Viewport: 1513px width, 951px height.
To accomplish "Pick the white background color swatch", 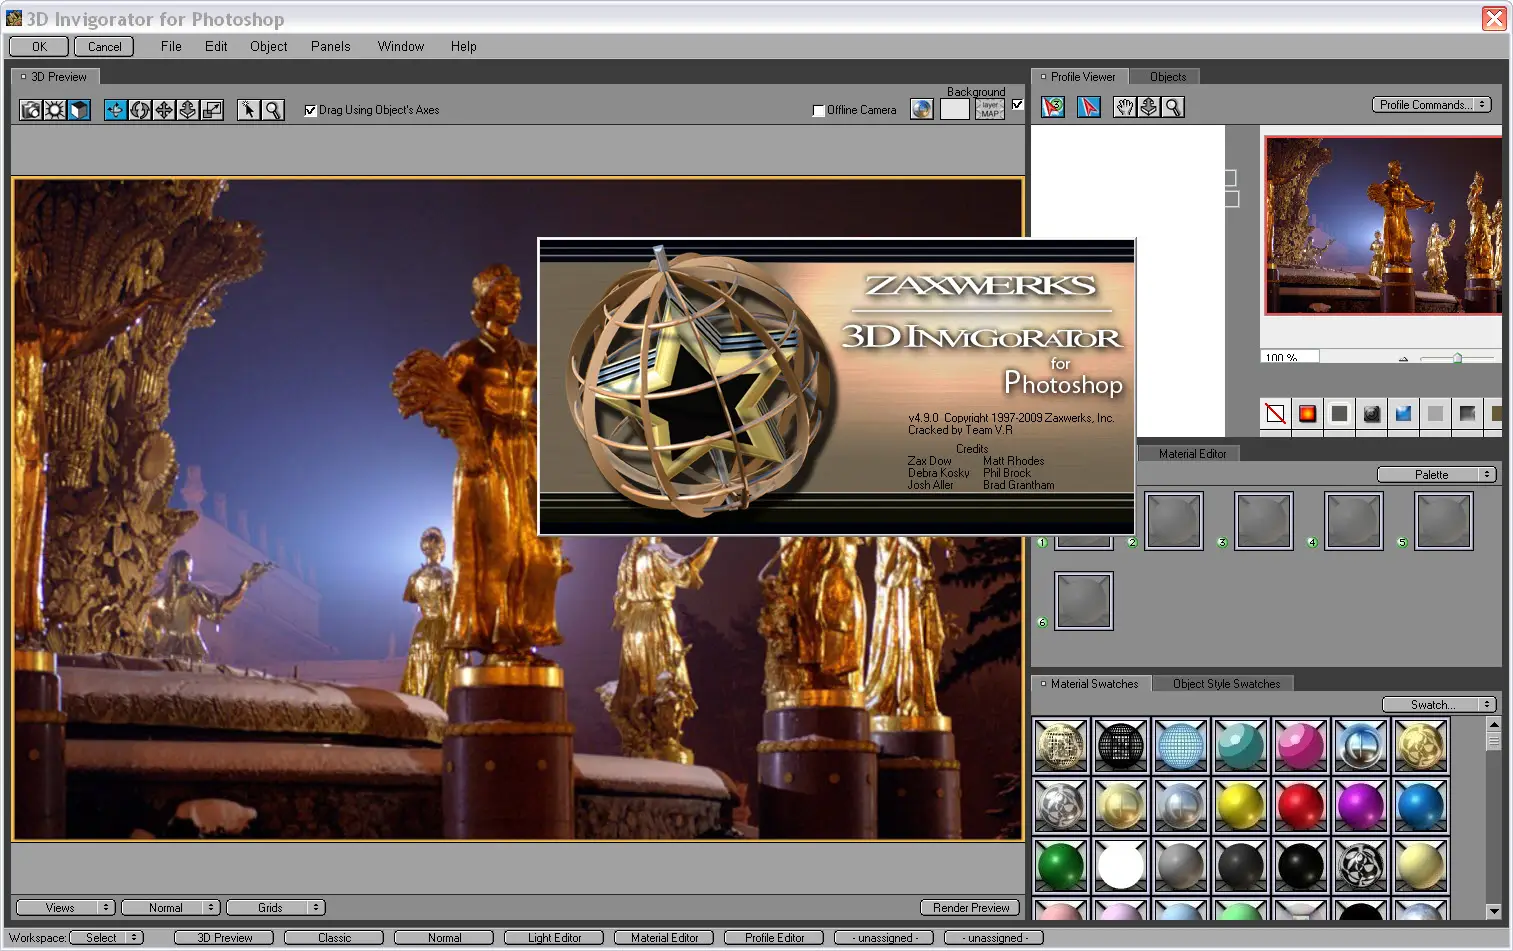I will 955,109.
